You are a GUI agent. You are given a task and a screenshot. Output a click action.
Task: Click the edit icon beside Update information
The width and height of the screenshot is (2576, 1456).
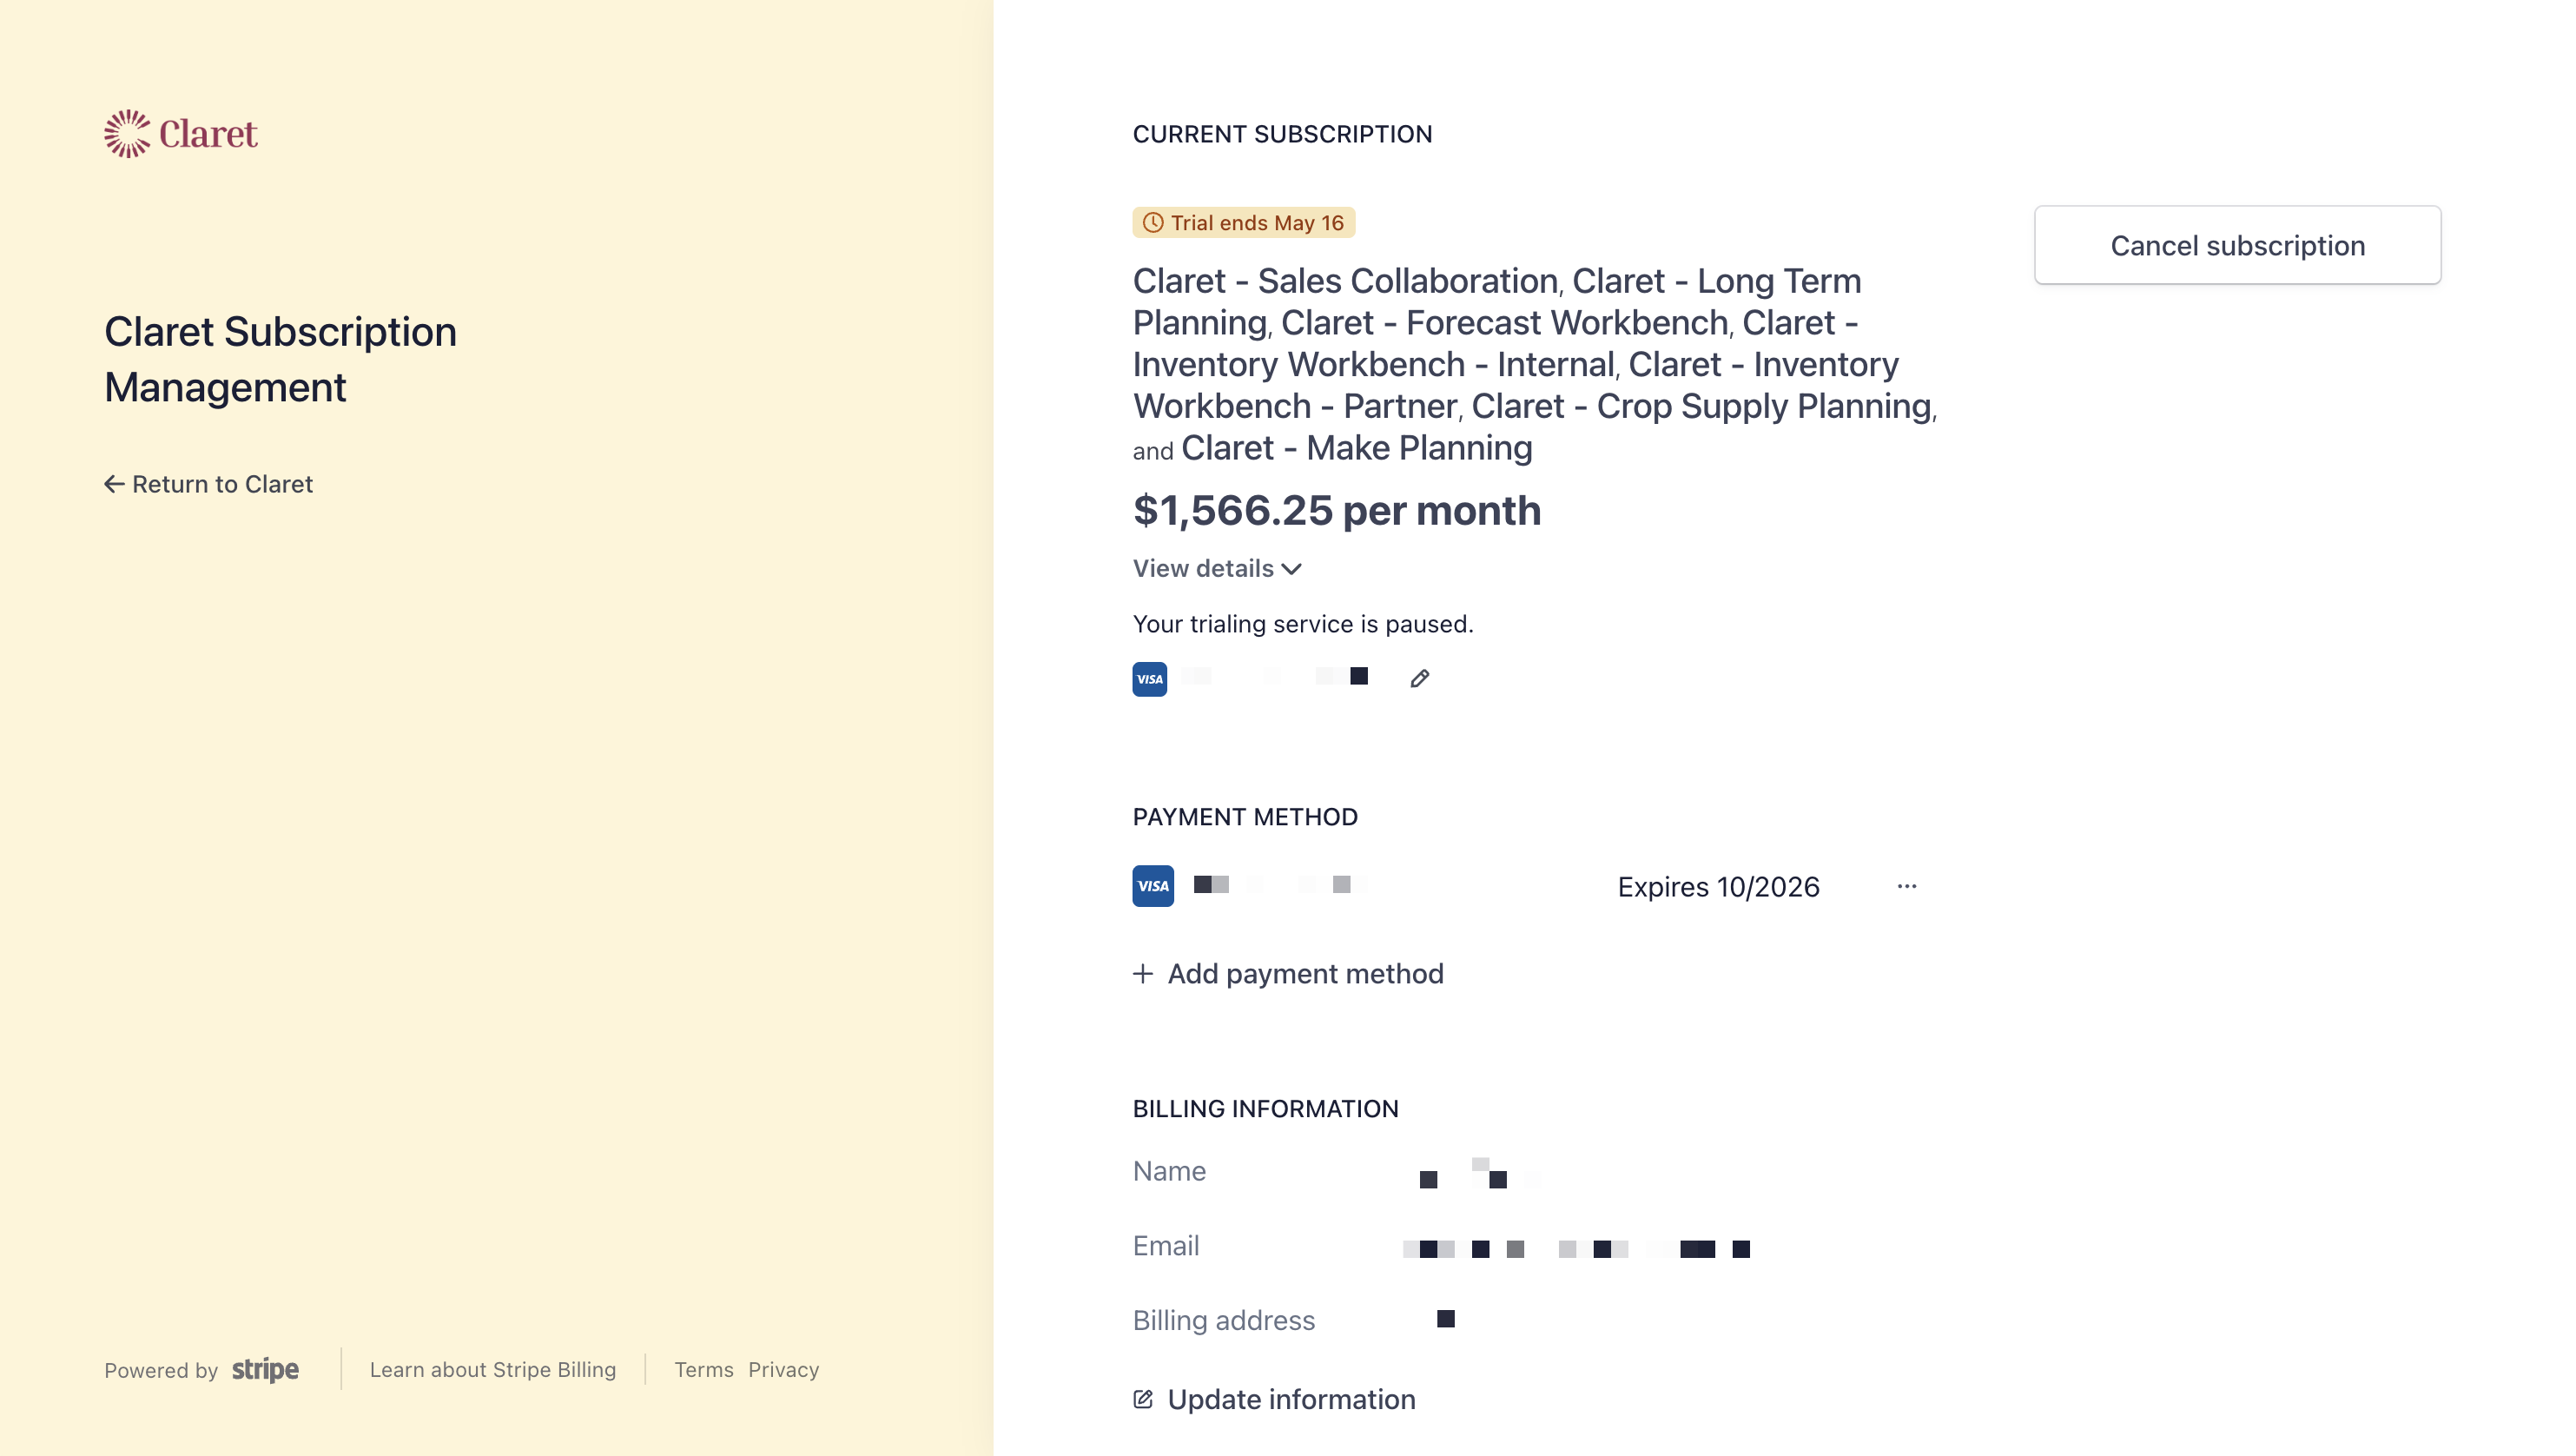1142,1399
